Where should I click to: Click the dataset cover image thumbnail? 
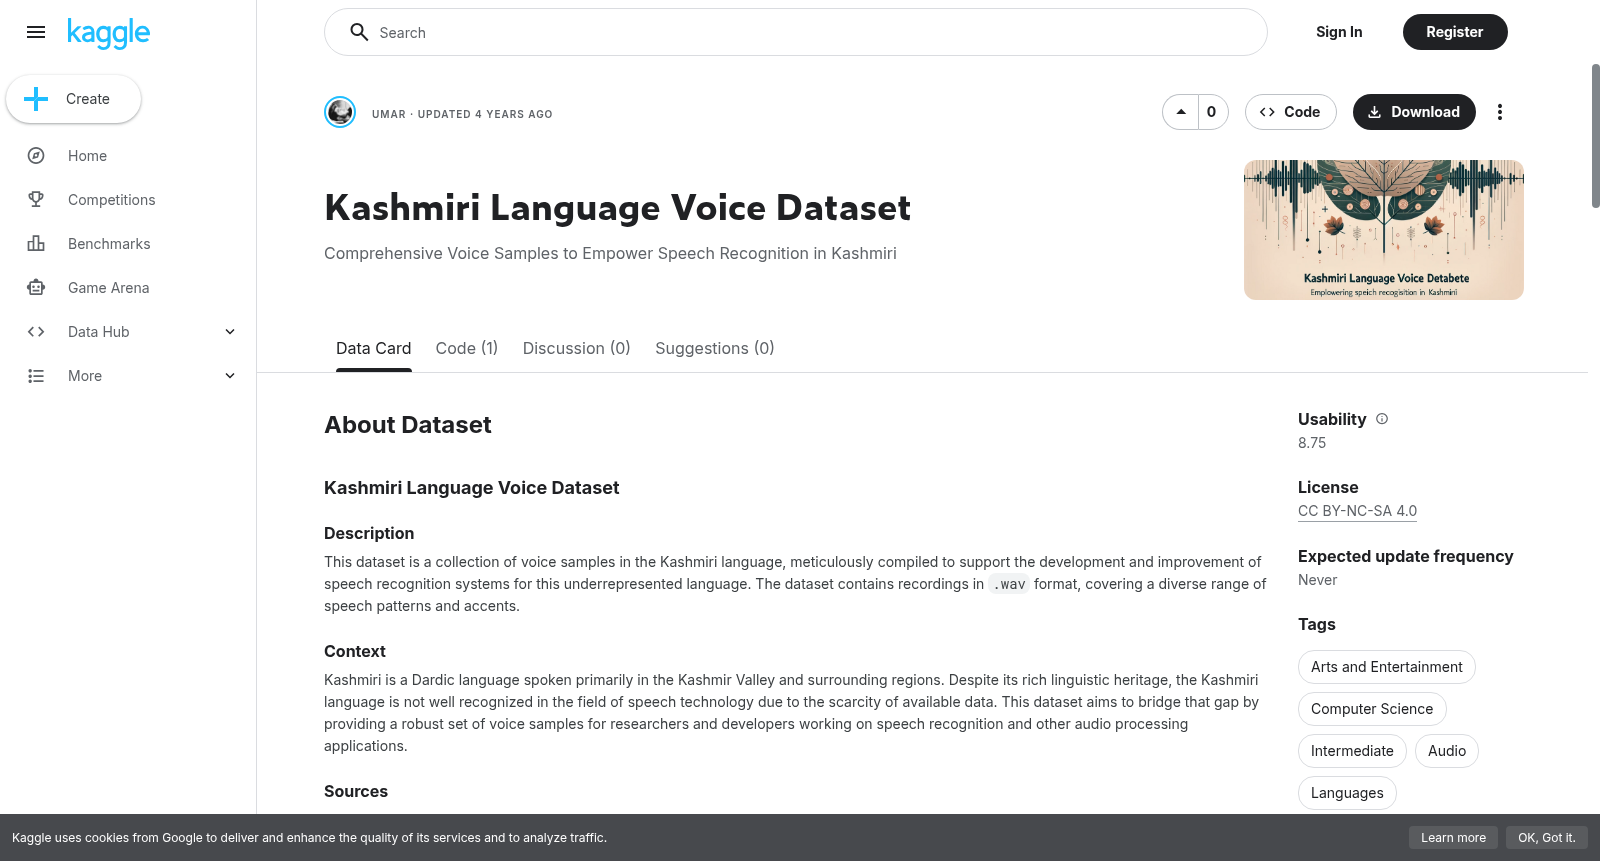[1384, 230]
